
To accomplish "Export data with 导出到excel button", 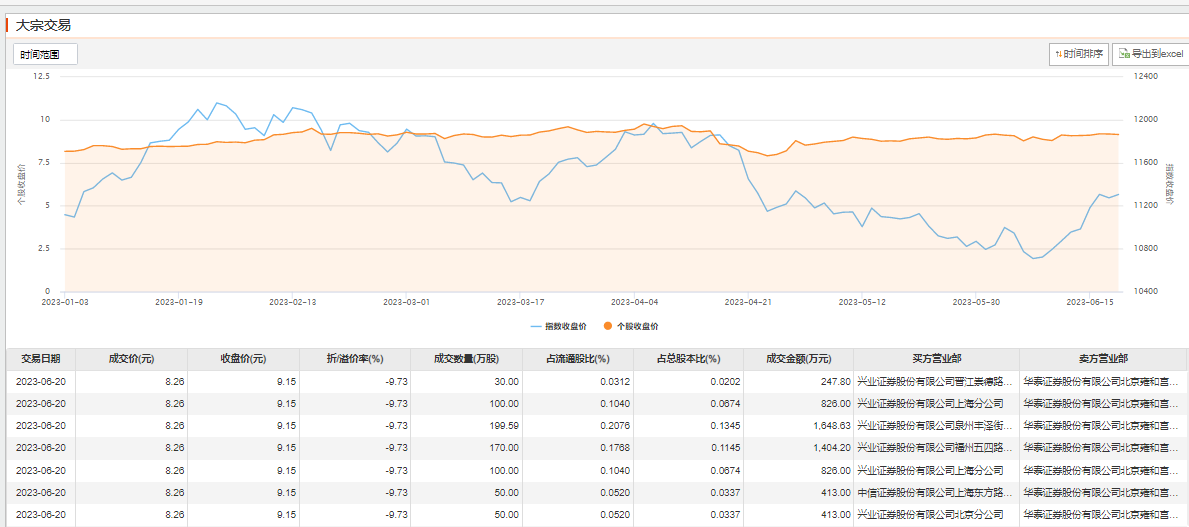I will click(1151, 54).
